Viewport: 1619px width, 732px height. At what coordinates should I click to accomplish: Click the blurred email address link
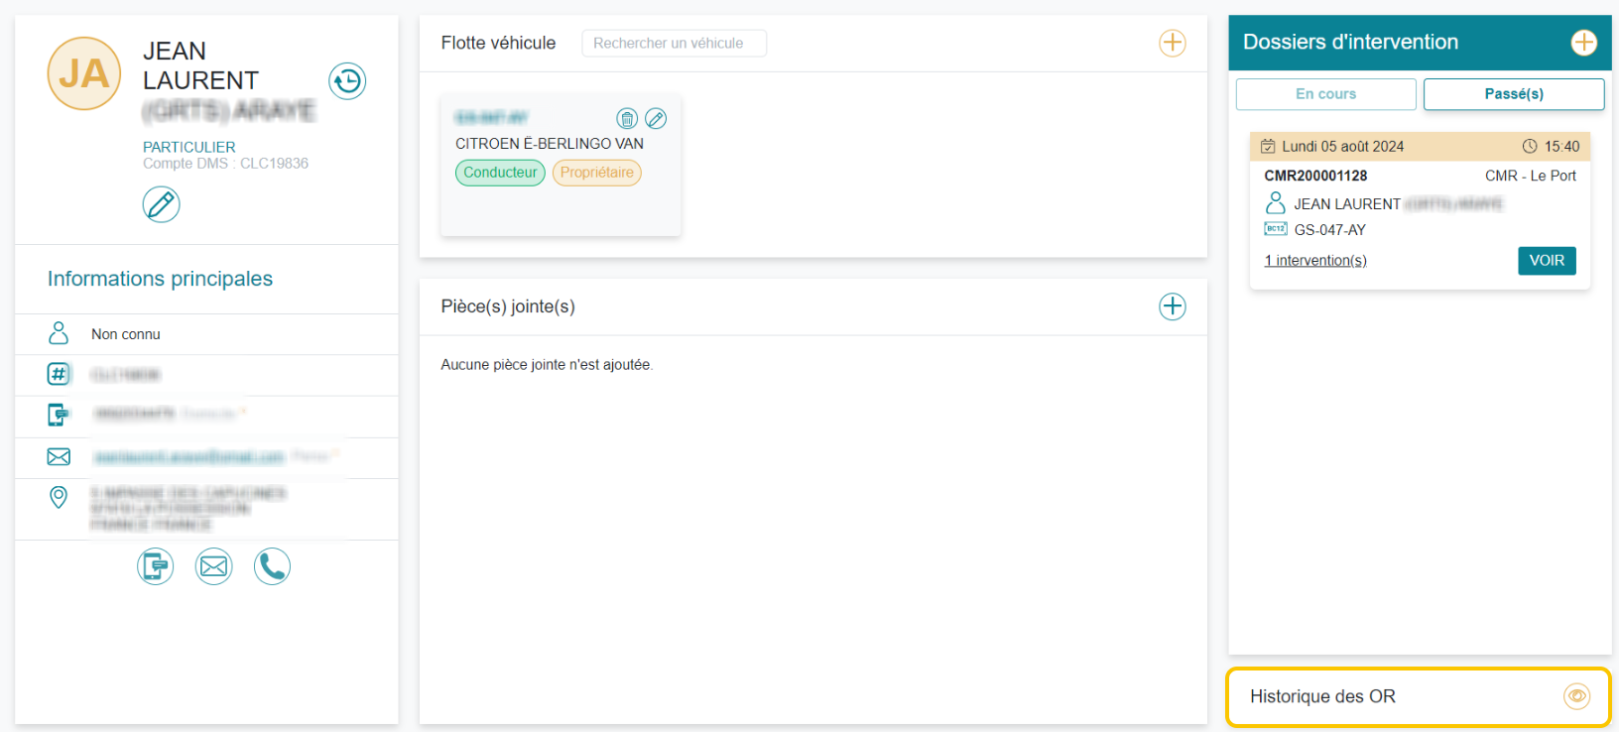[x=189, y=457]
